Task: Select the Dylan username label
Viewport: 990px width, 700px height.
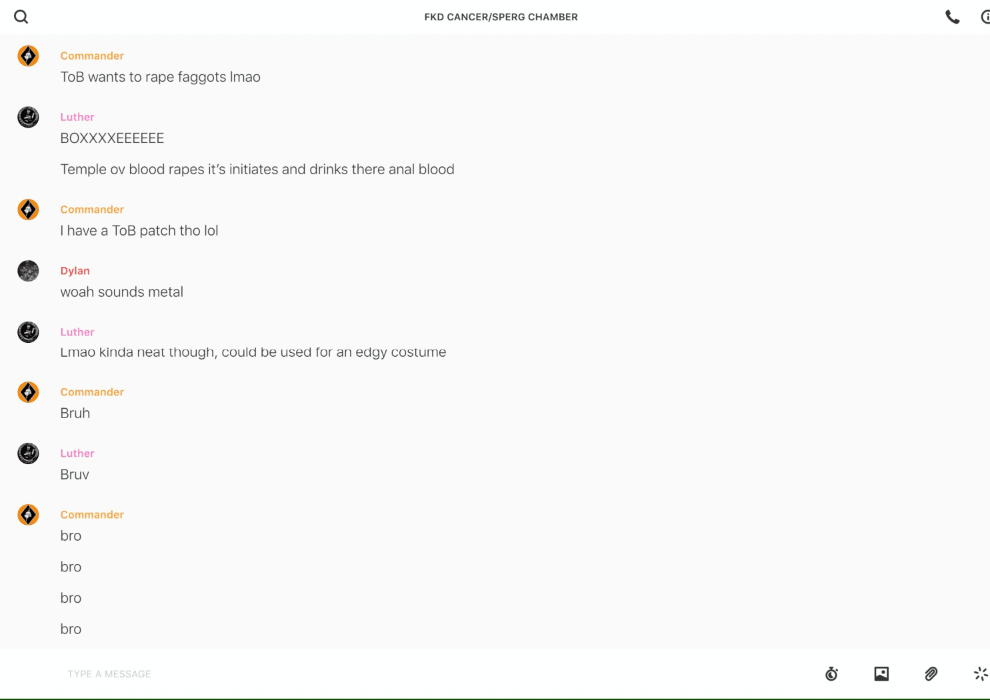Action: click(x=75, y=271)
